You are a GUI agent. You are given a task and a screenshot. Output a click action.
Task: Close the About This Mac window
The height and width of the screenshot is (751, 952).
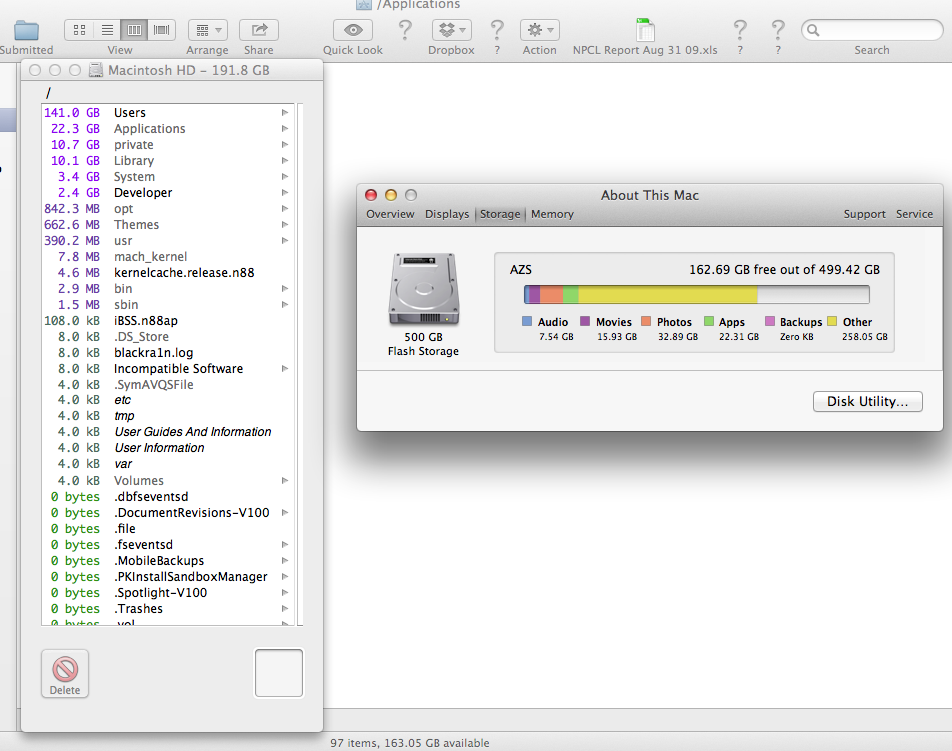(x=371, y=195)
